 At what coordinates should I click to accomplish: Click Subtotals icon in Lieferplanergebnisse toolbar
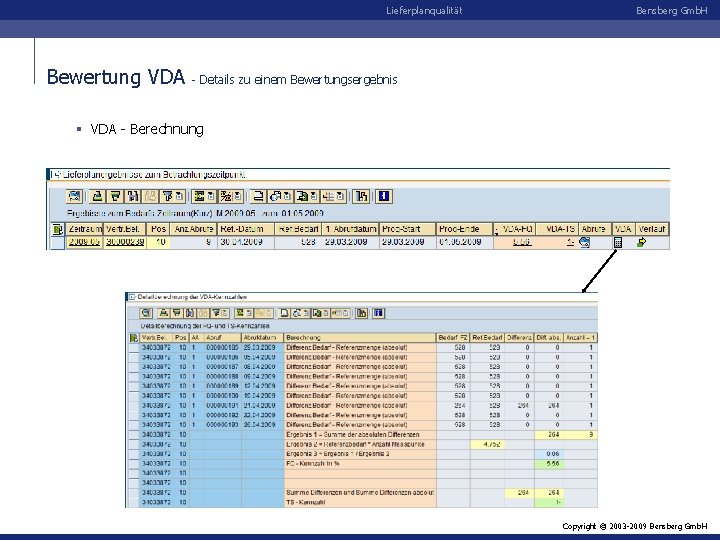[x=226, y=197]
